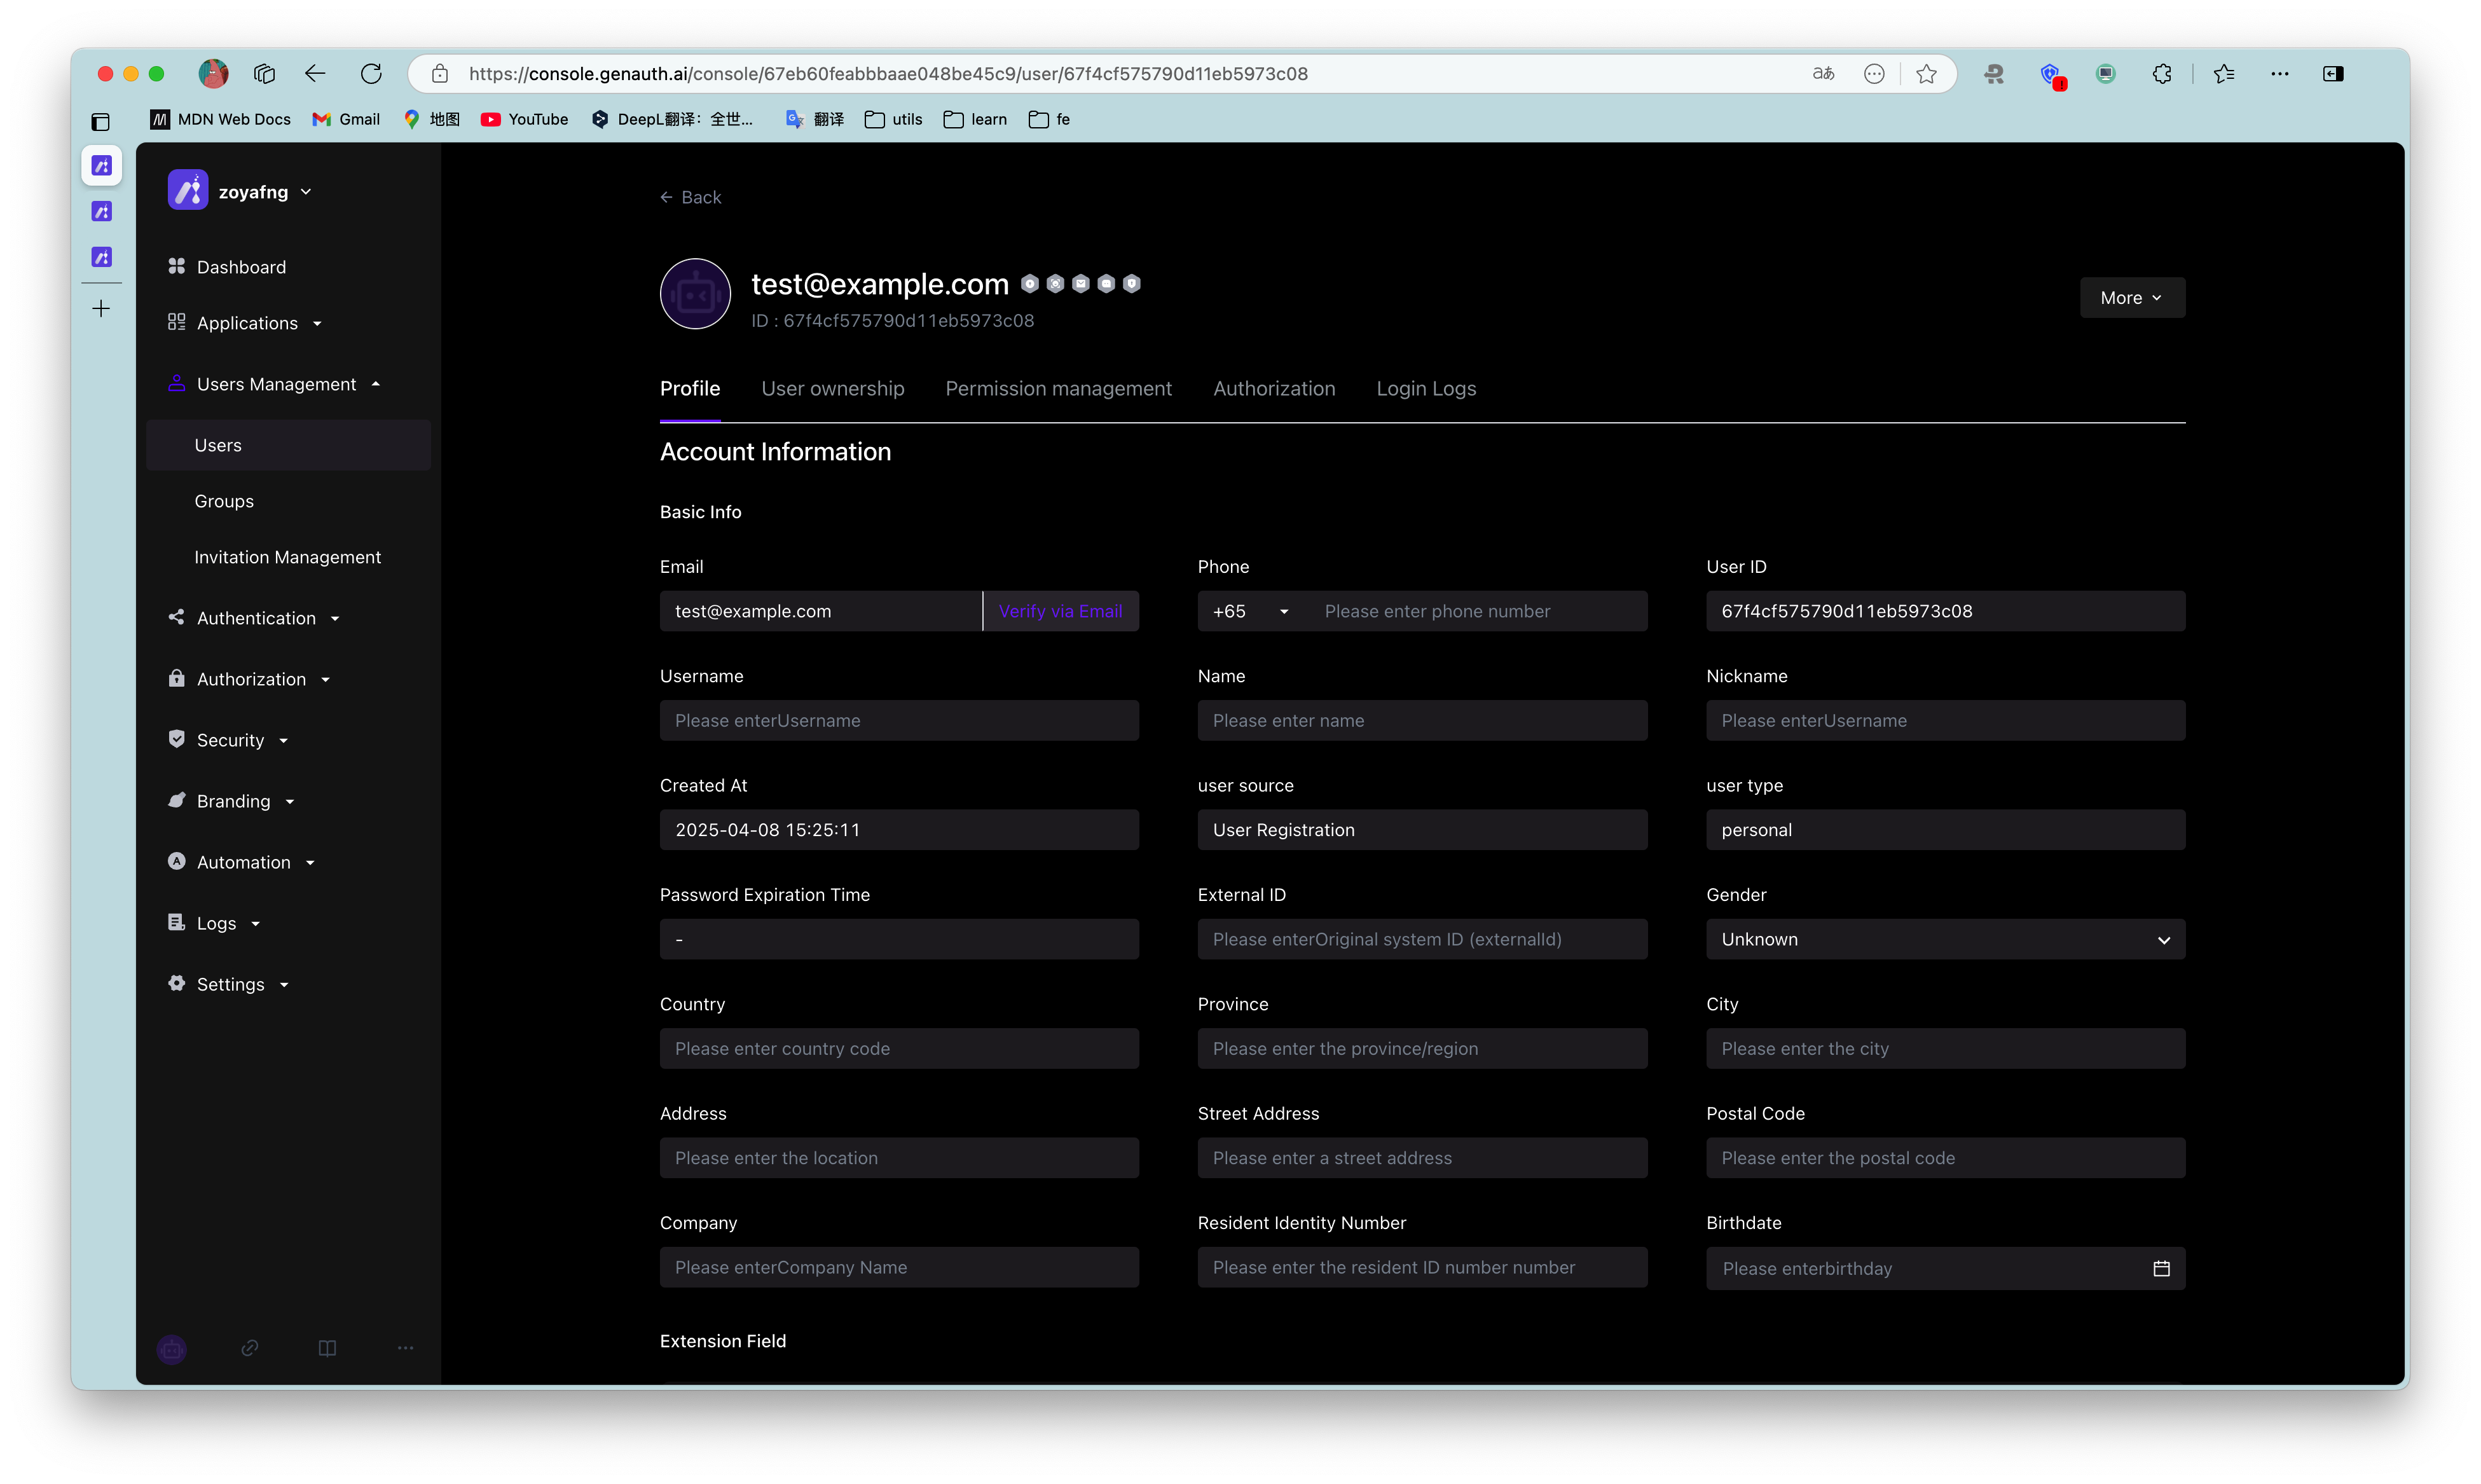Open the +65 country code dropdown
This screenshot has width=2481, height=1484.
pos(1250,611)
